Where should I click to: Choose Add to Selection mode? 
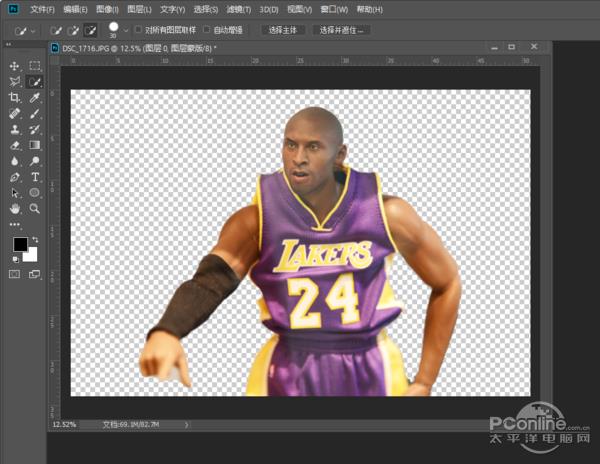(73, 30)
